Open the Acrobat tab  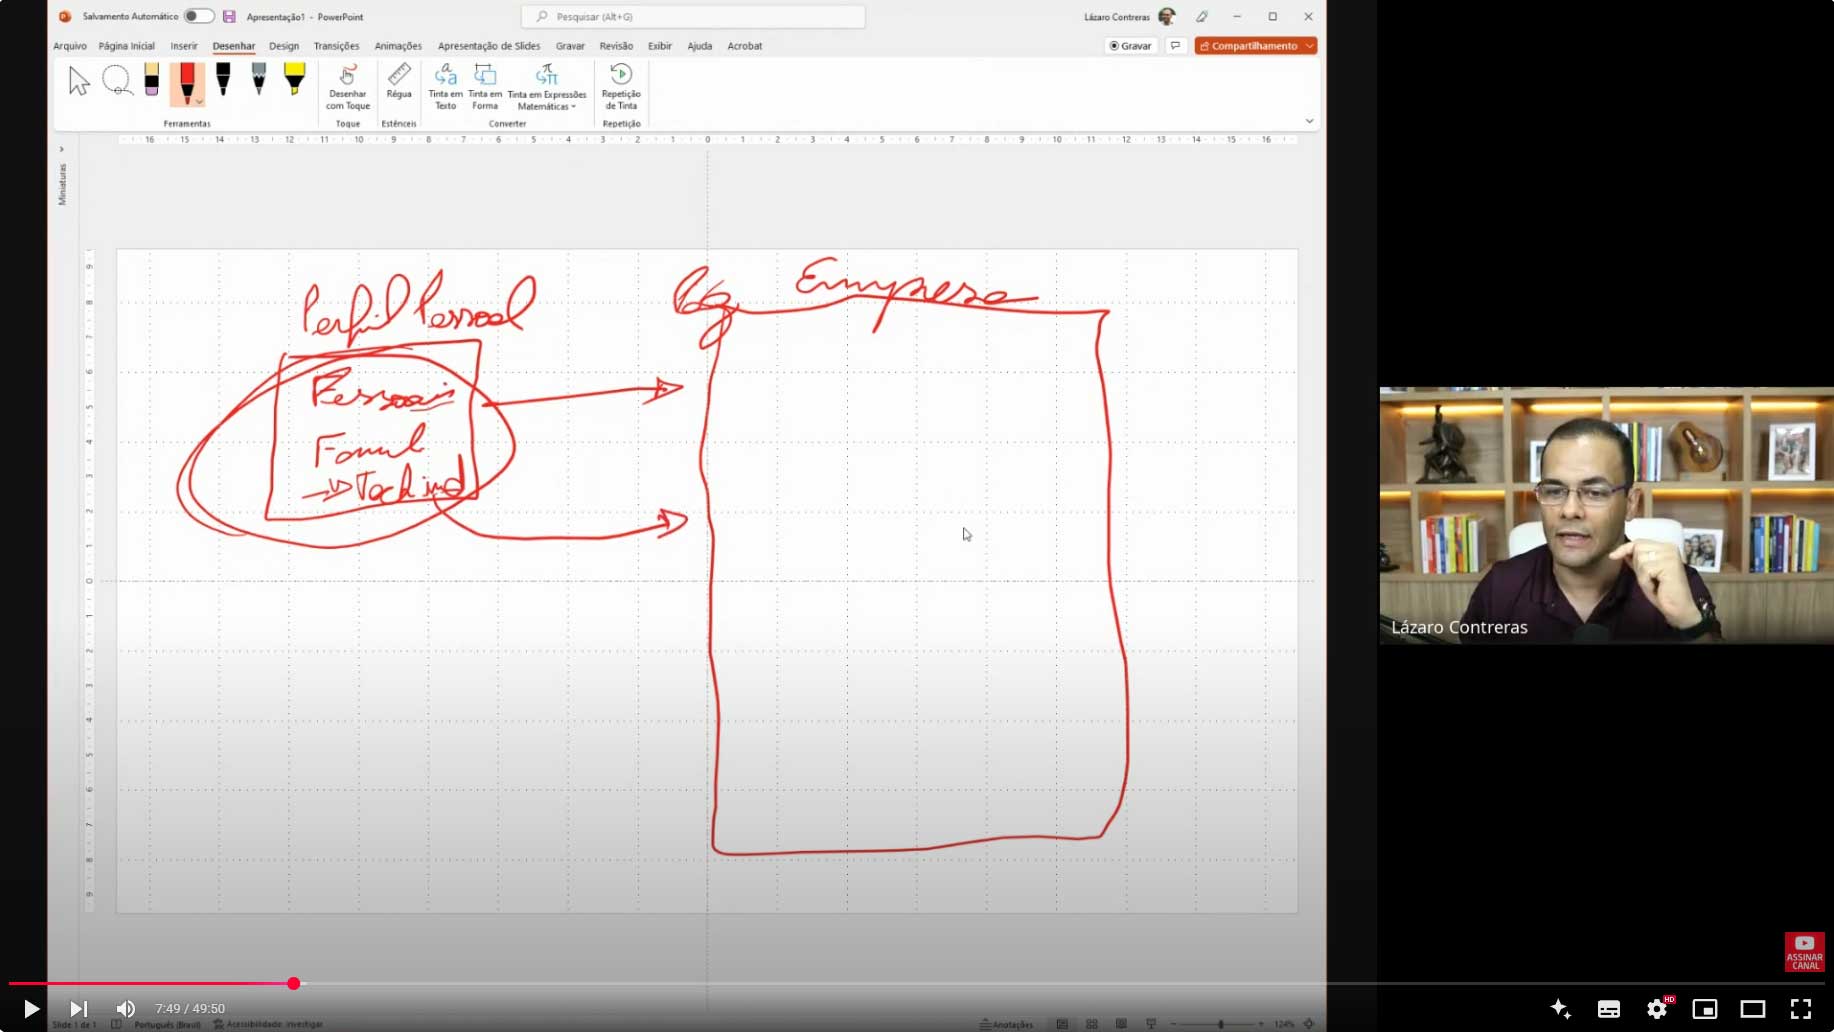point(745,46)
